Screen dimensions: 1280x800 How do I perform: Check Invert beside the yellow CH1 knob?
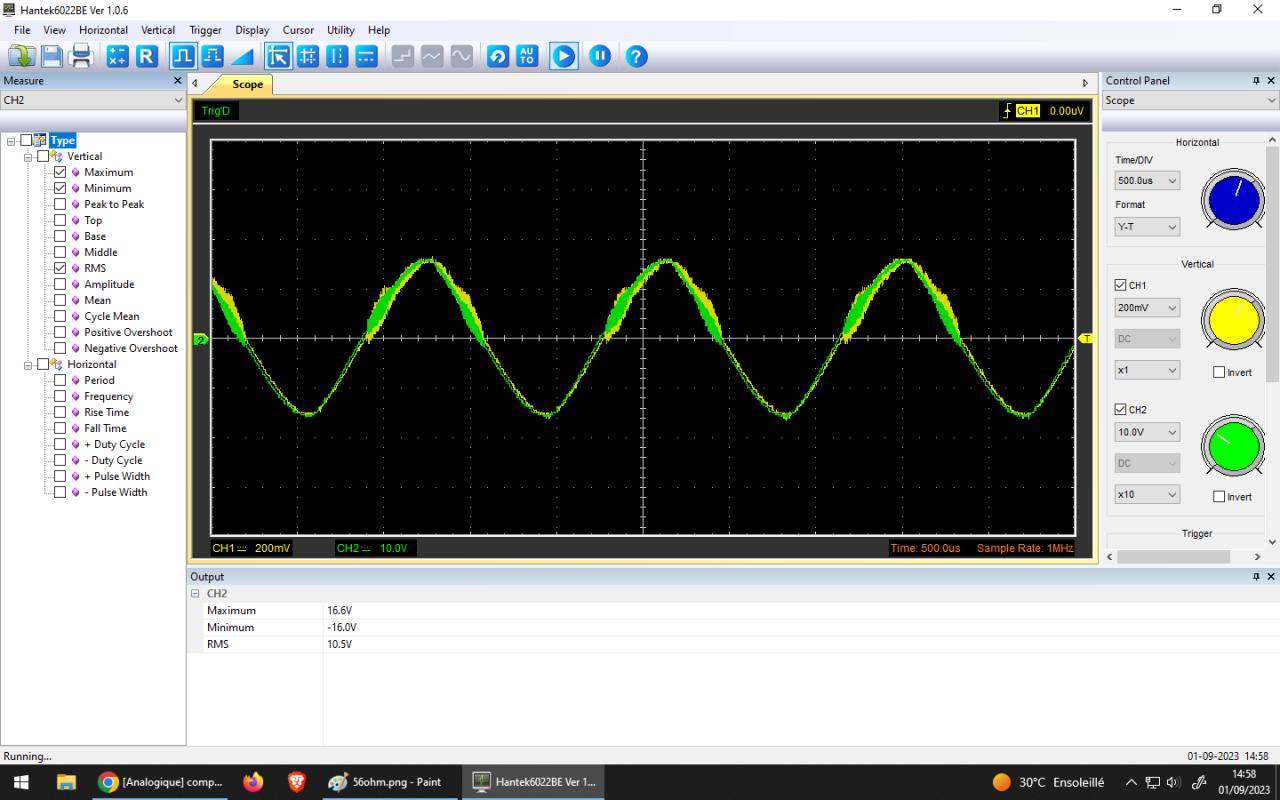1218,372
